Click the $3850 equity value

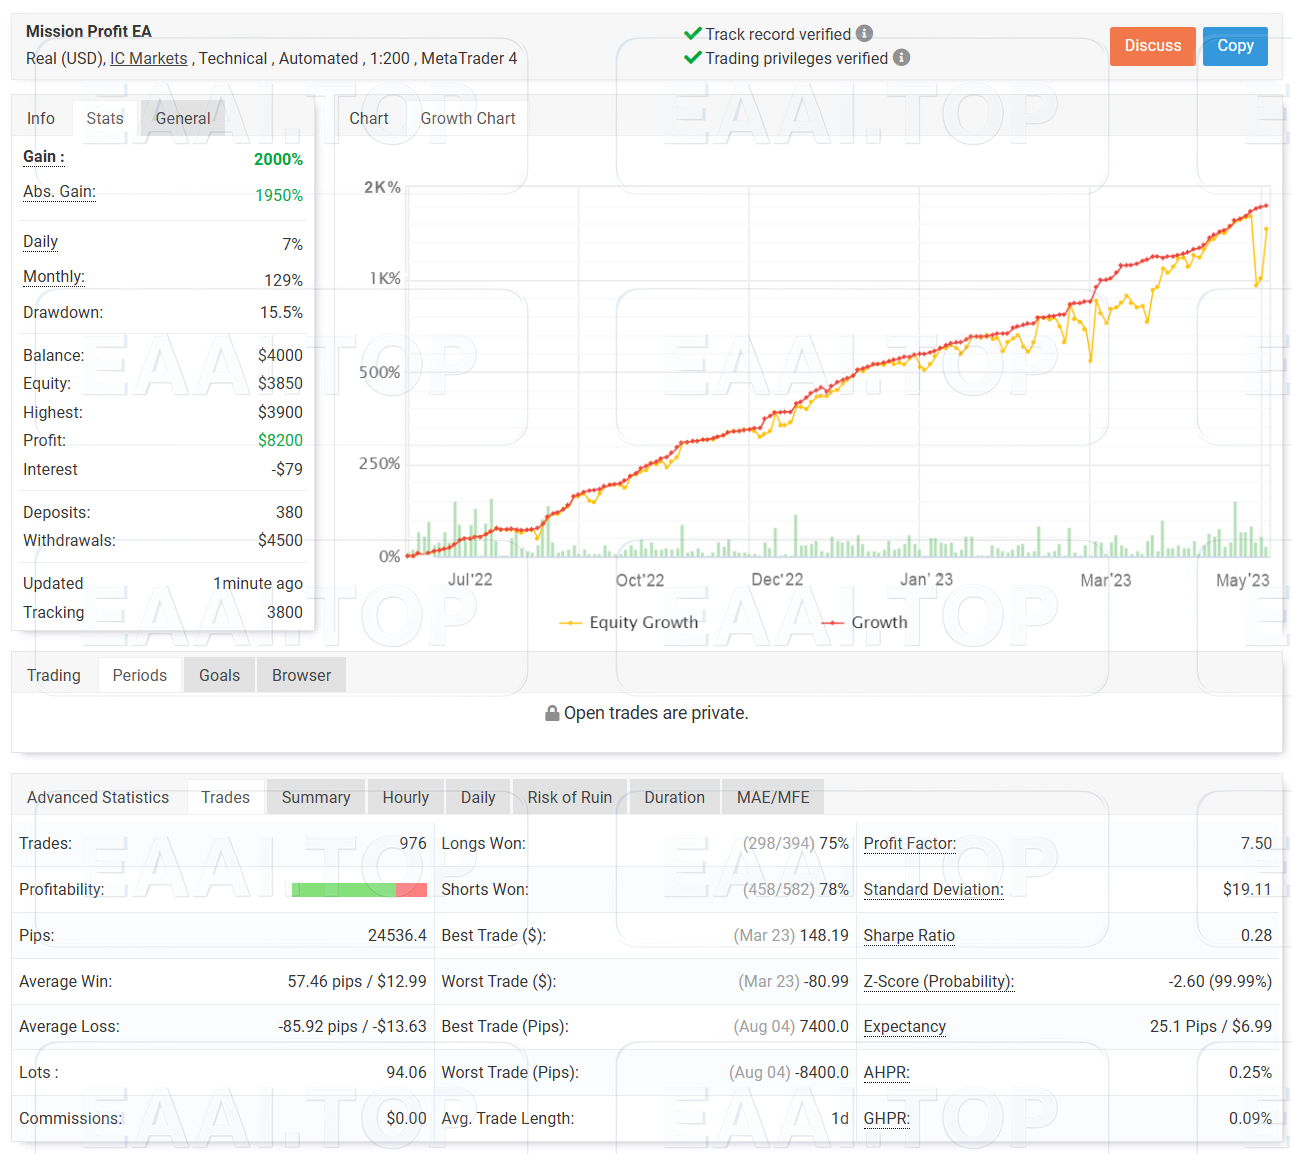[x=280, y=384]
